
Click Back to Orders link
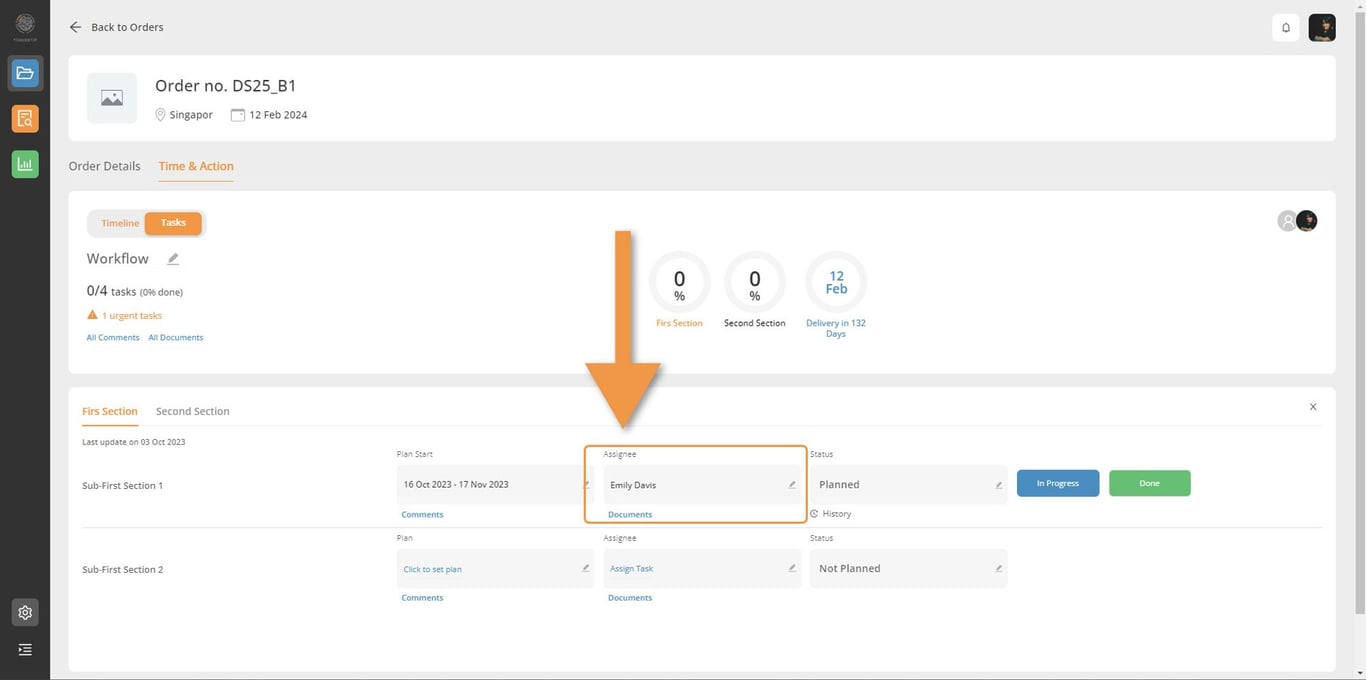(x=127, y=27)
